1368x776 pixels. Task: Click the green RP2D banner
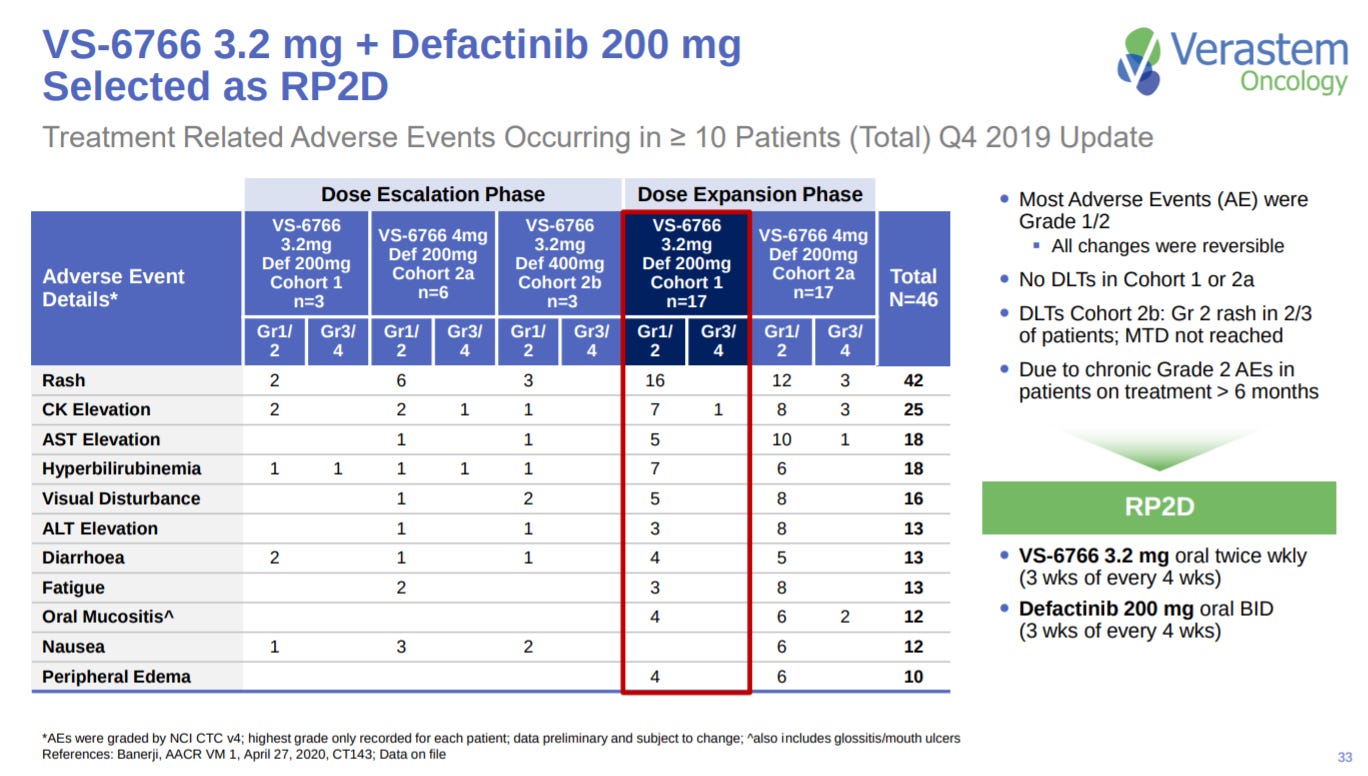(1159, 508)
